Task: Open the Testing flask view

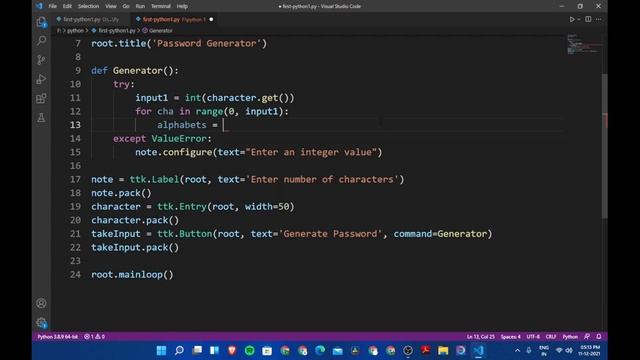Action: coord(41,118)
